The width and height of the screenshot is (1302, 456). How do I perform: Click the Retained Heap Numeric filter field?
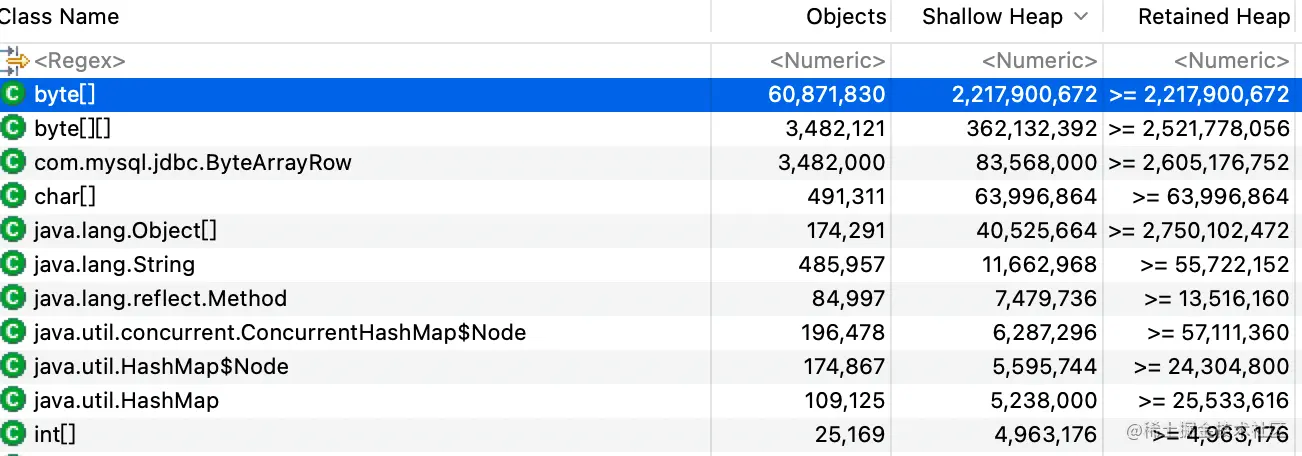[x=1231, y=61]
